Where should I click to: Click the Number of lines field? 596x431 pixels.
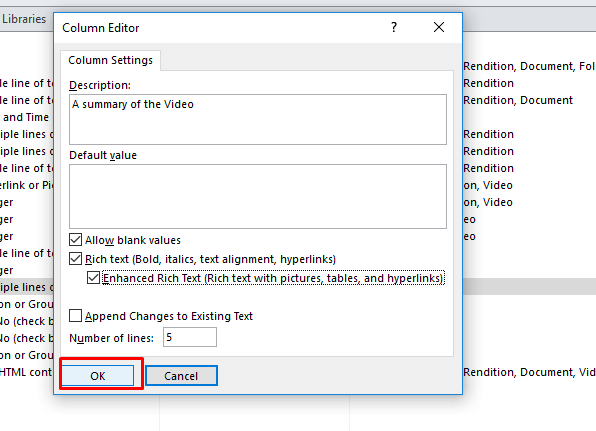pyautogui.click(x=190, y=337)
